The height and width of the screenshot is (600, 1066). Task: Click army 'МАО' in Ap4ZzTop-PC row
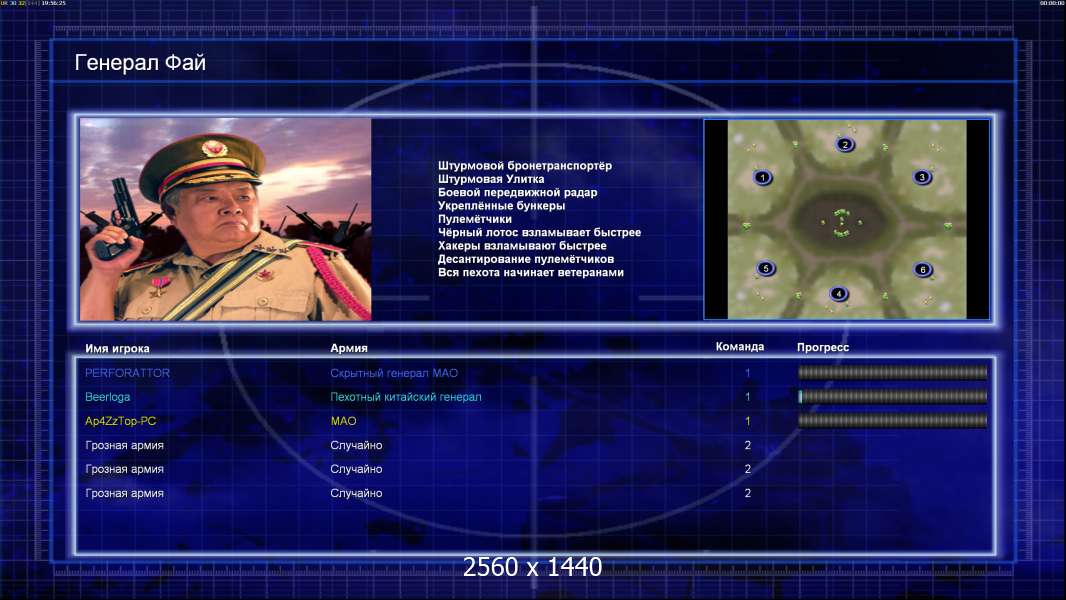click(343, 421)
